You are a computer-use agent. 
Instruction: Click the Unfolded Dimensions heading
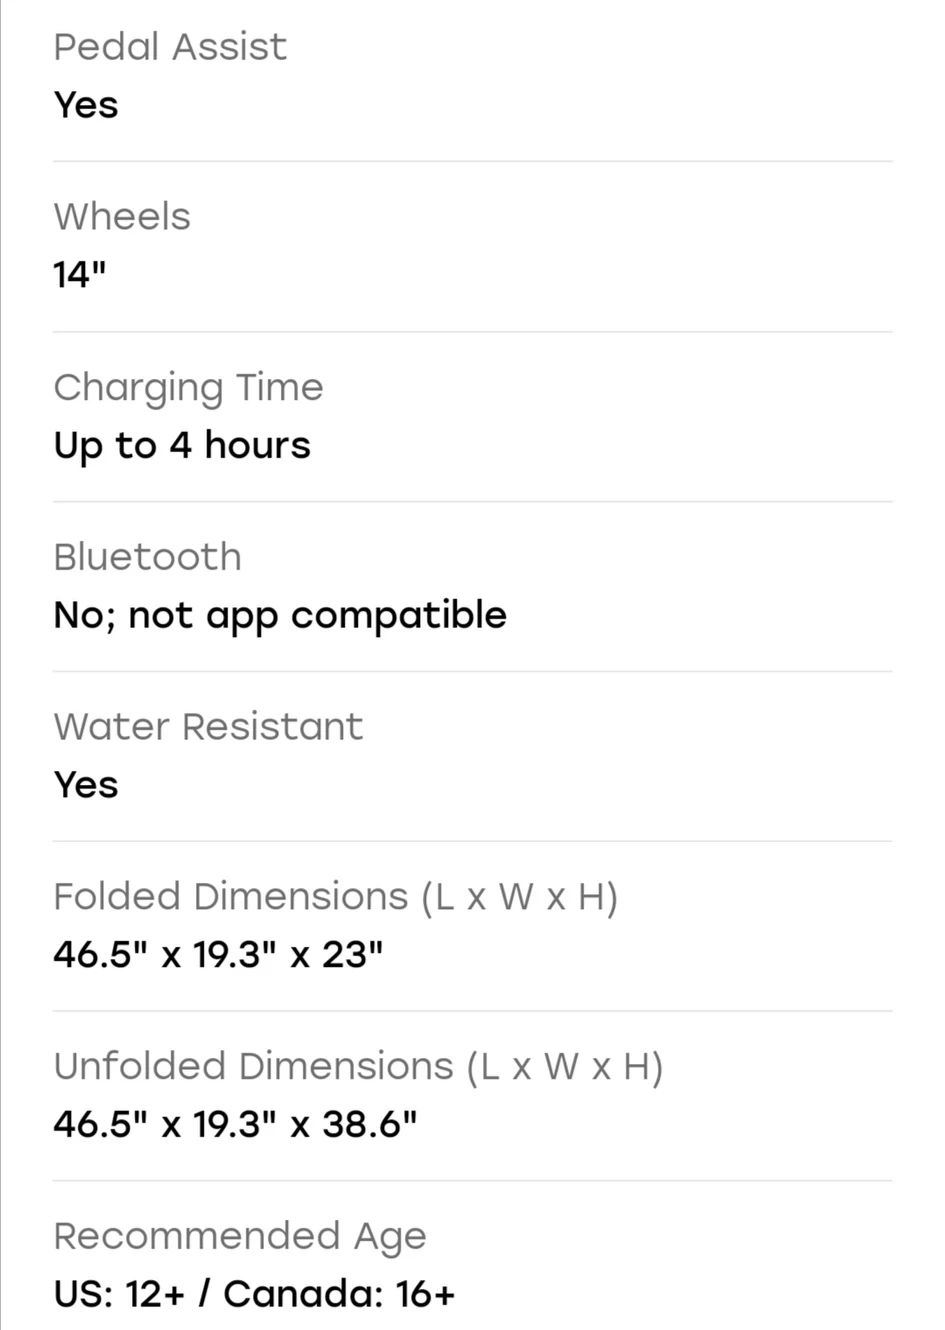[x=358, y=1067]
